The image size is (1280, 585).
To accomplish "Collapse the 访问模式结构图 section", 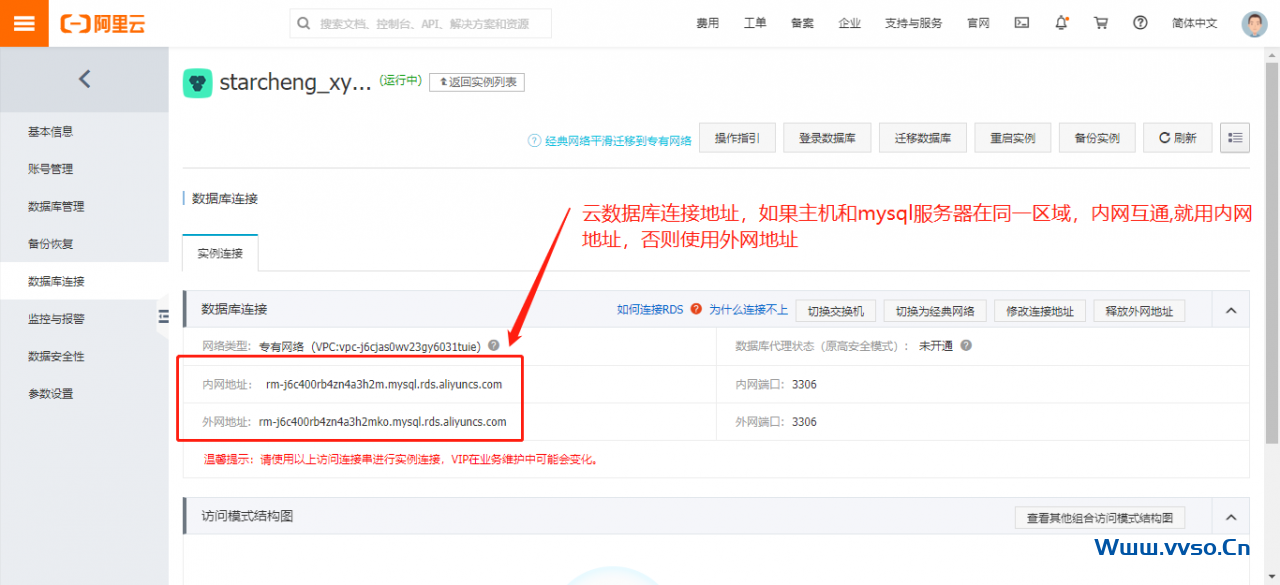I will pyautogui.click(x=1232, y=517).
